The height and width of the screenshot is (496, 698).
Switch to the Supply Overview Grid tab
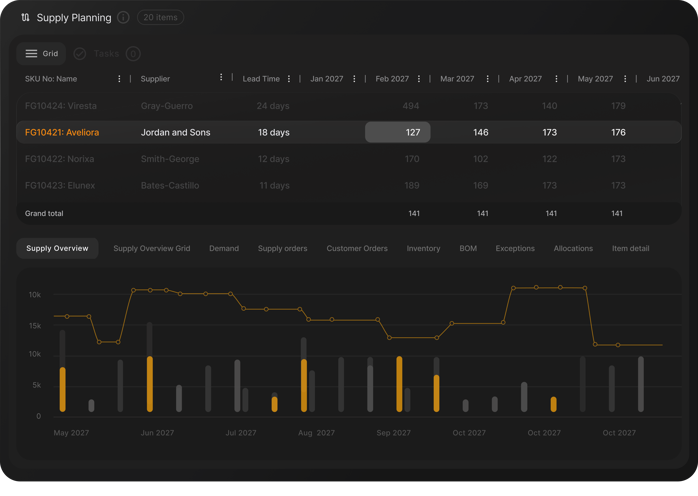[151, 248]
